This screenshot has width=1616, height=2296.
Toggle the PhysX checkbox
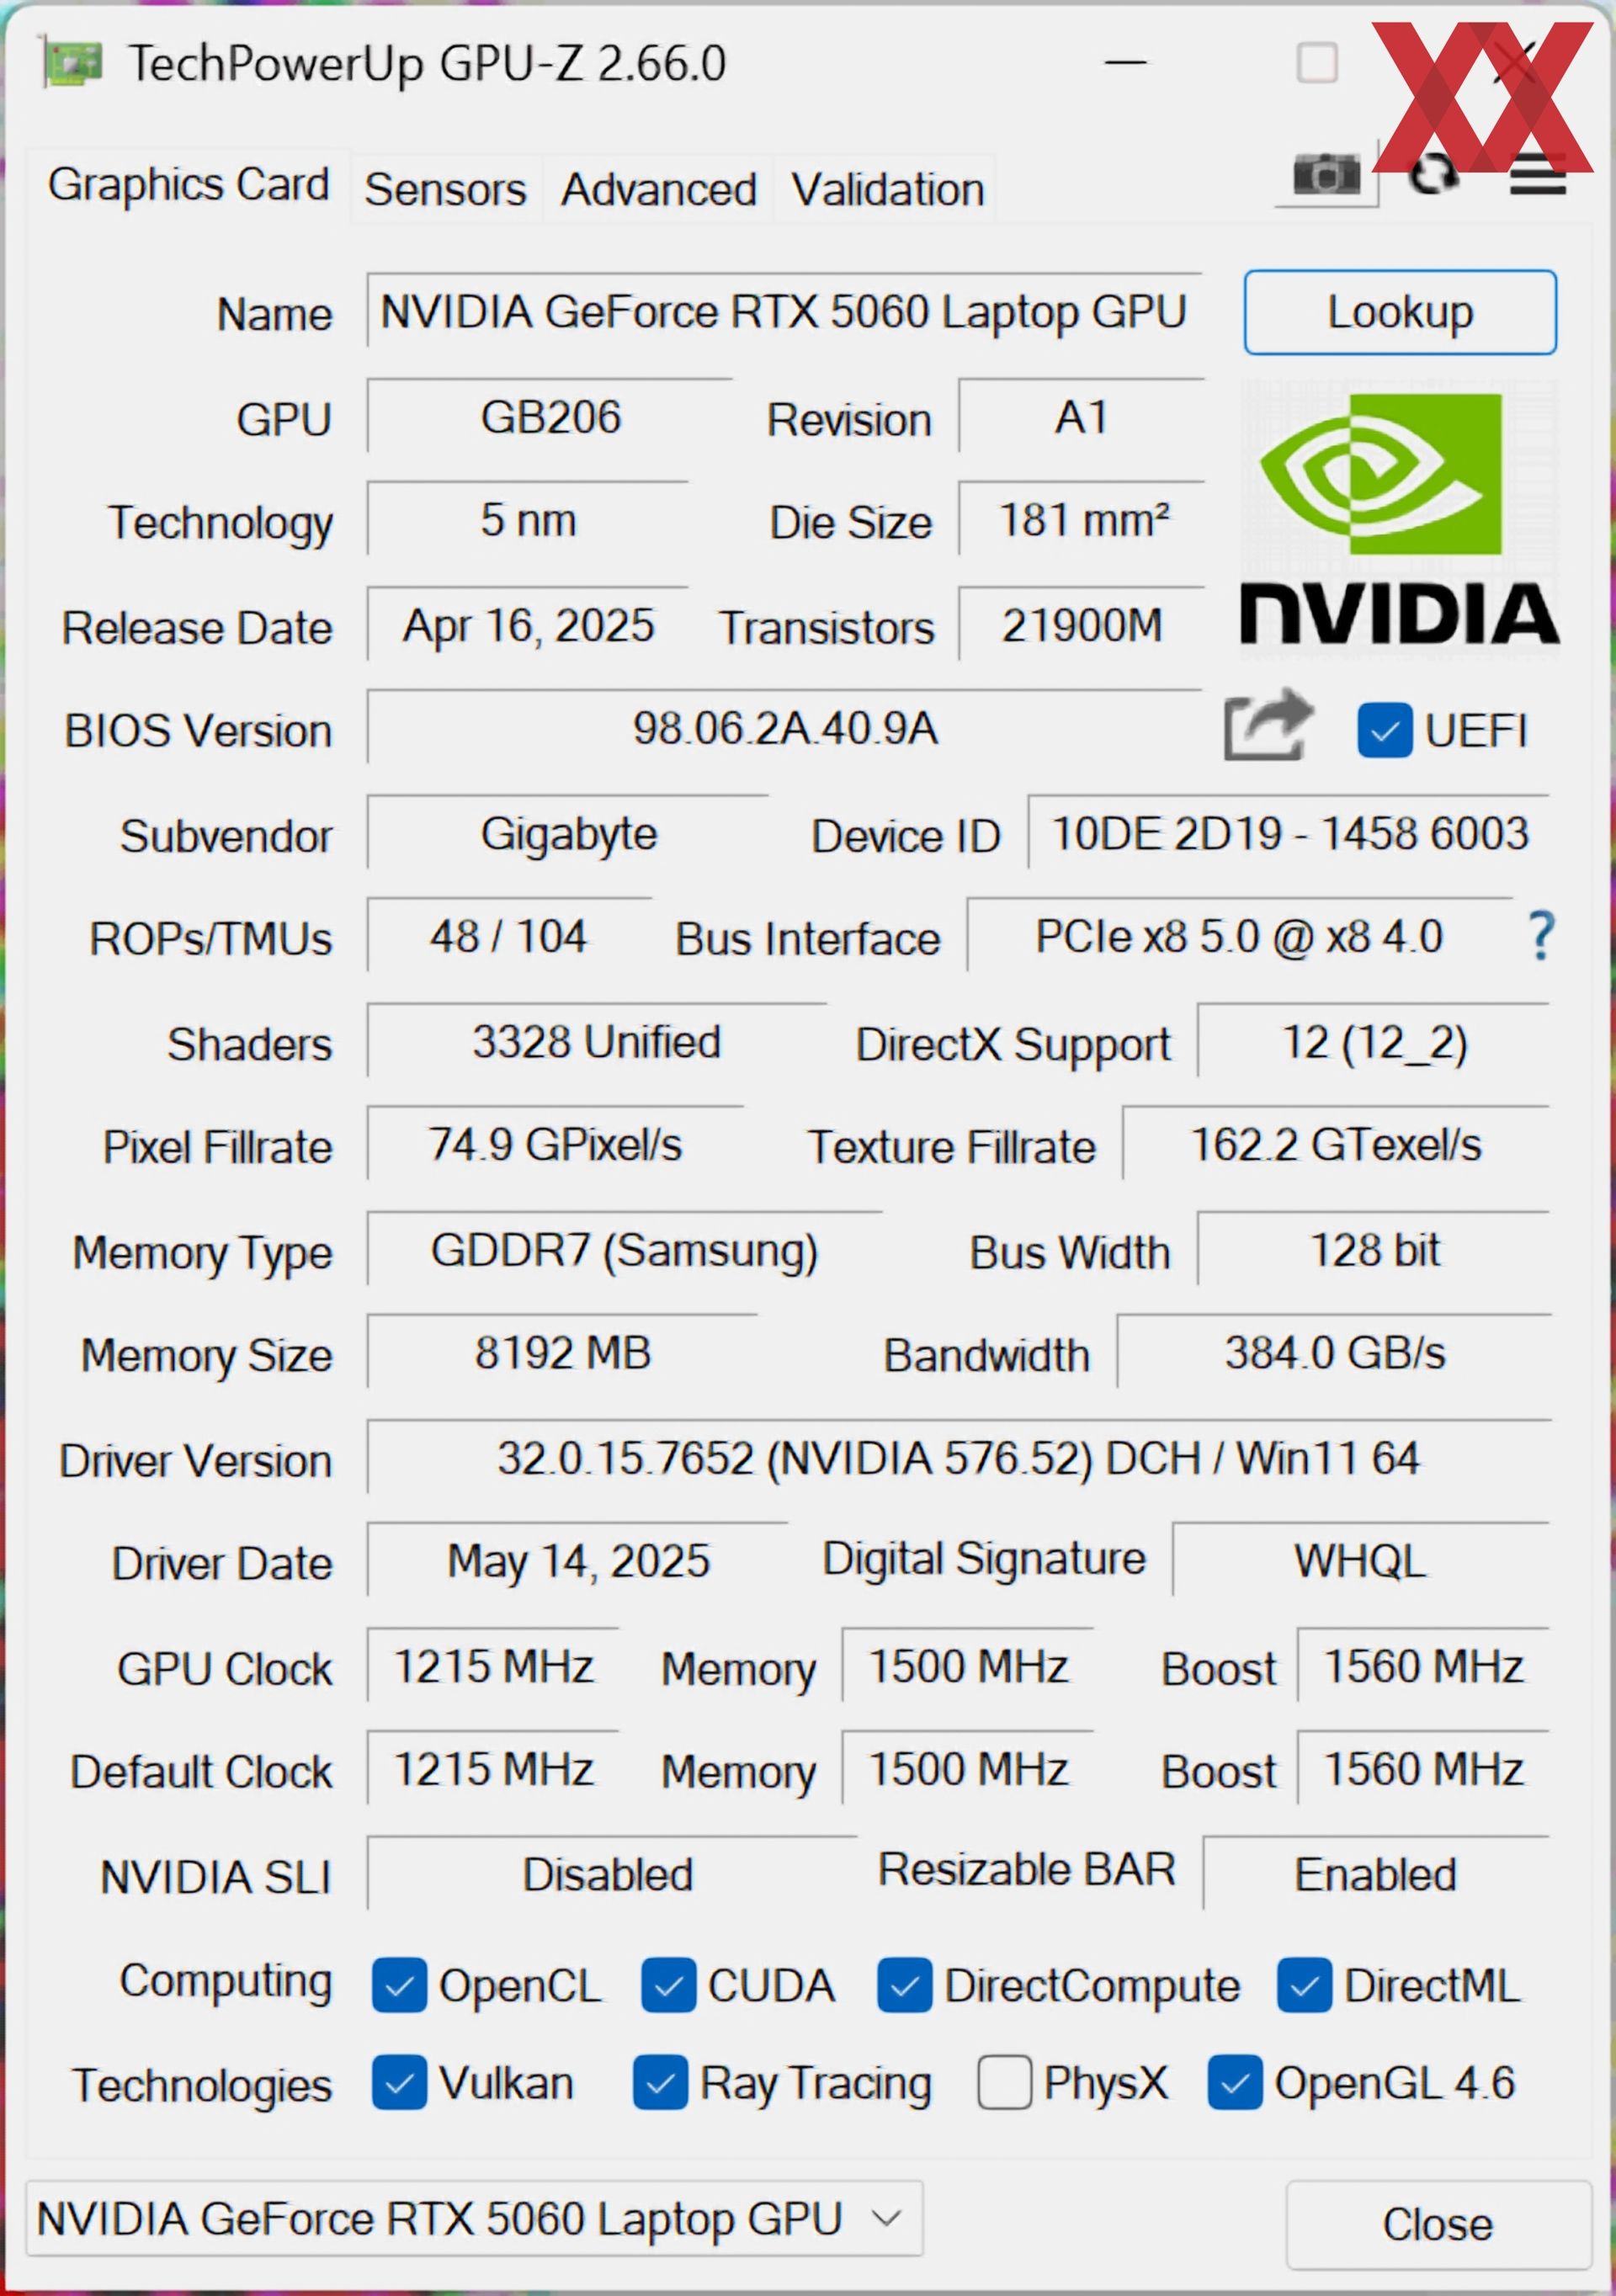(x=1004, y=2083)
